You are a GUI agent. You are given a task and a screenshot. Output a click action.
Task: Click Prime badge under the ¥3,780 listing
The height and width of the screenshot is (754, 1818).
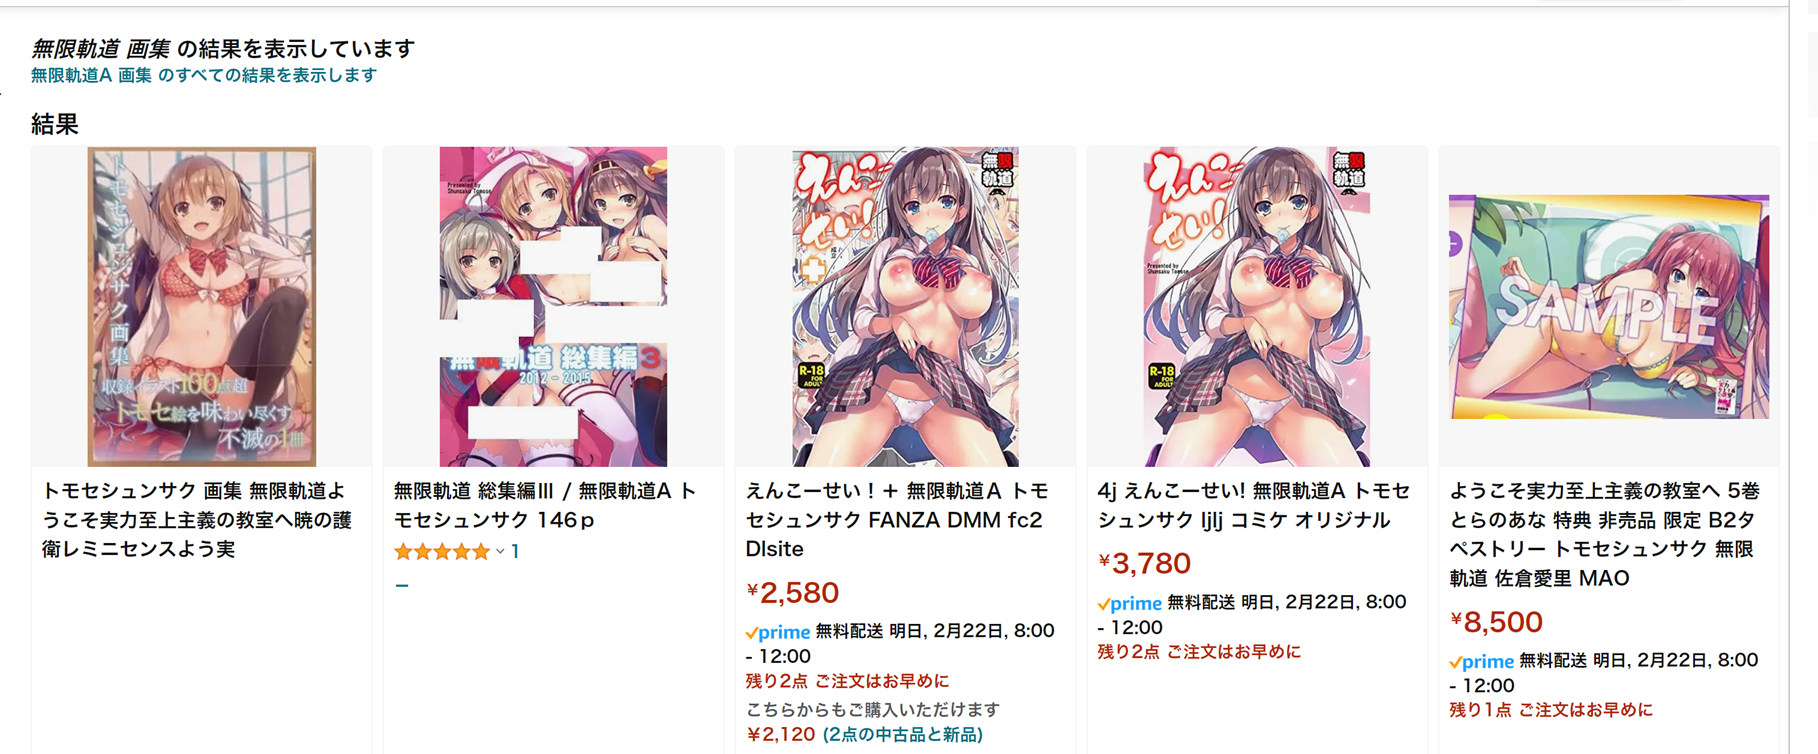1129,603
